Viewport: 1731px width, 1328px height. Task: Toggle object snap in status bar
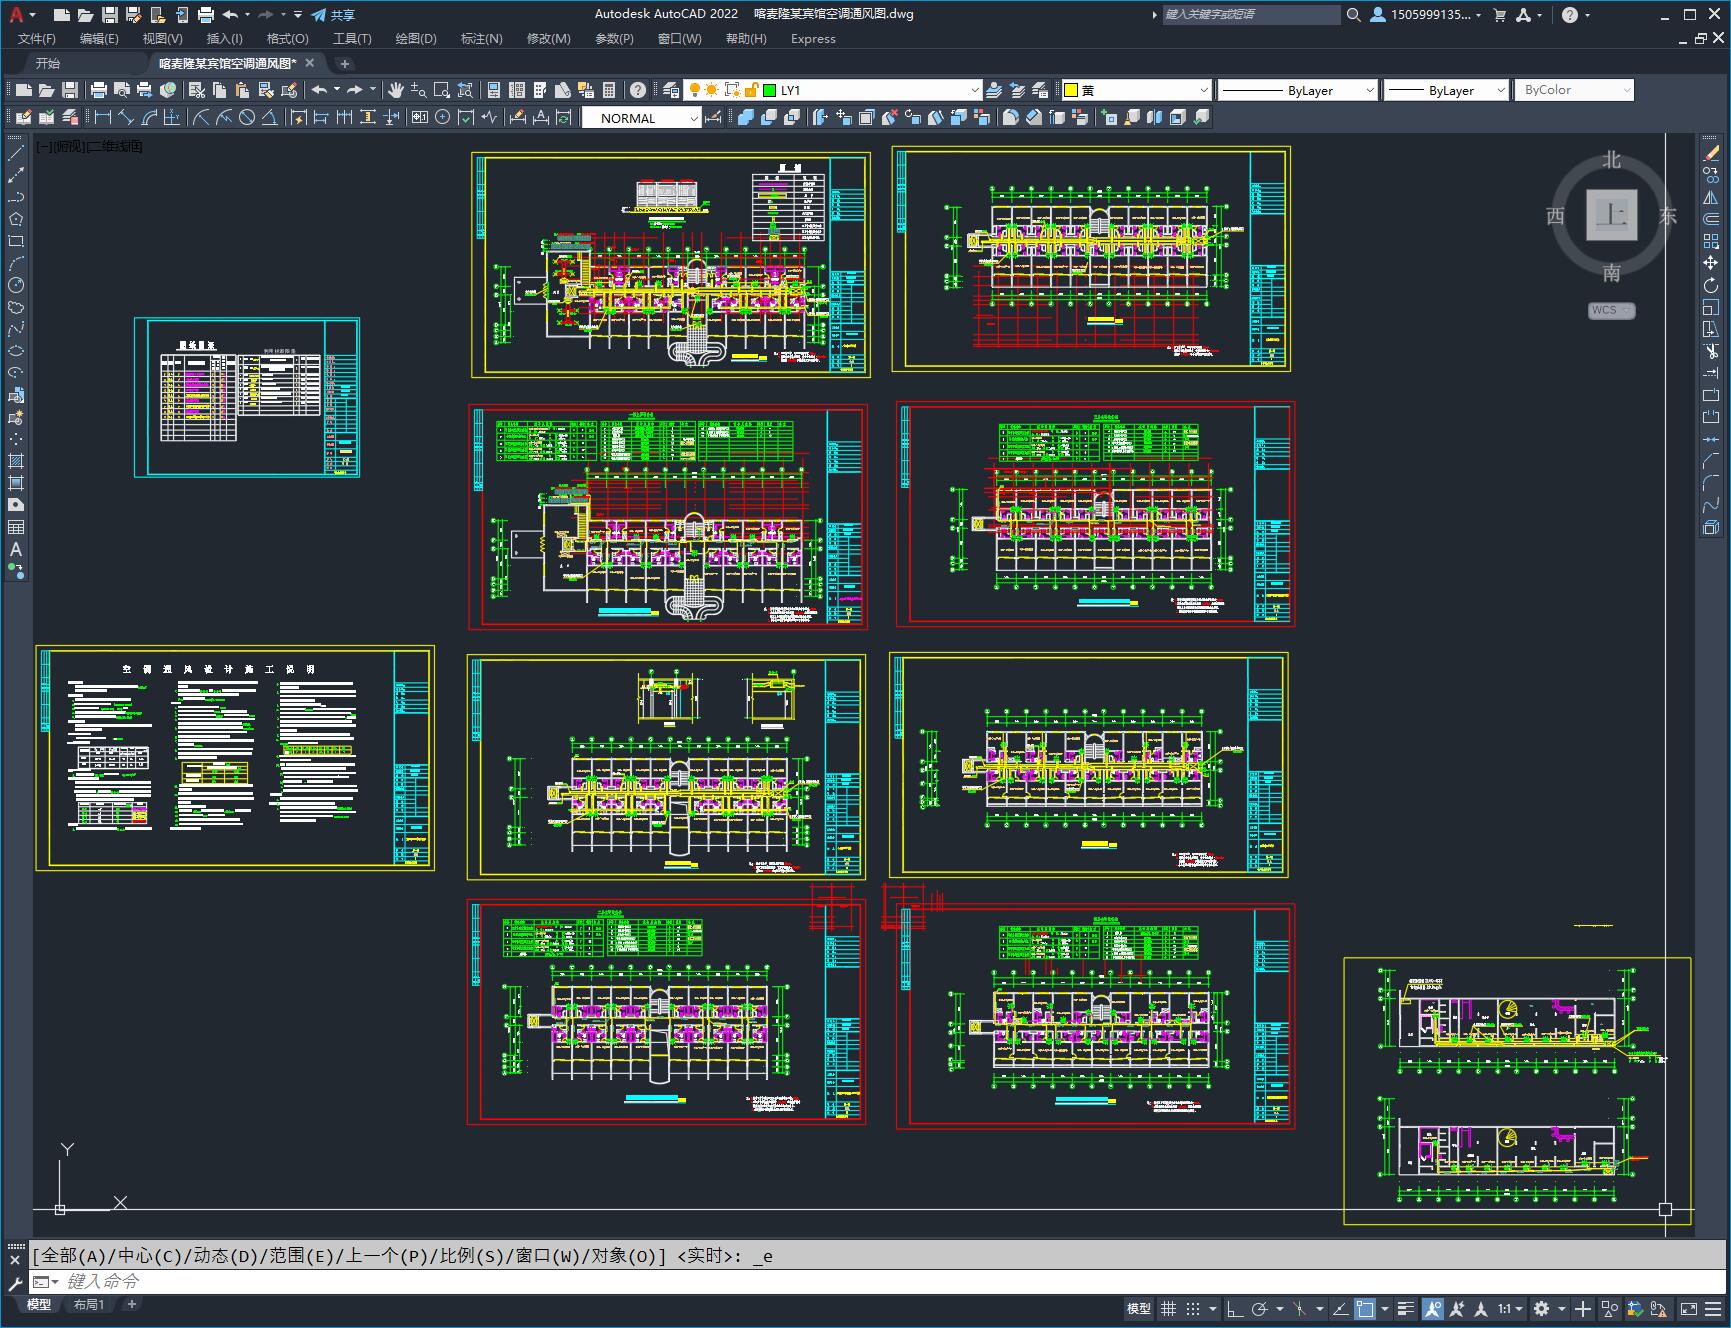[1365, 1308]
